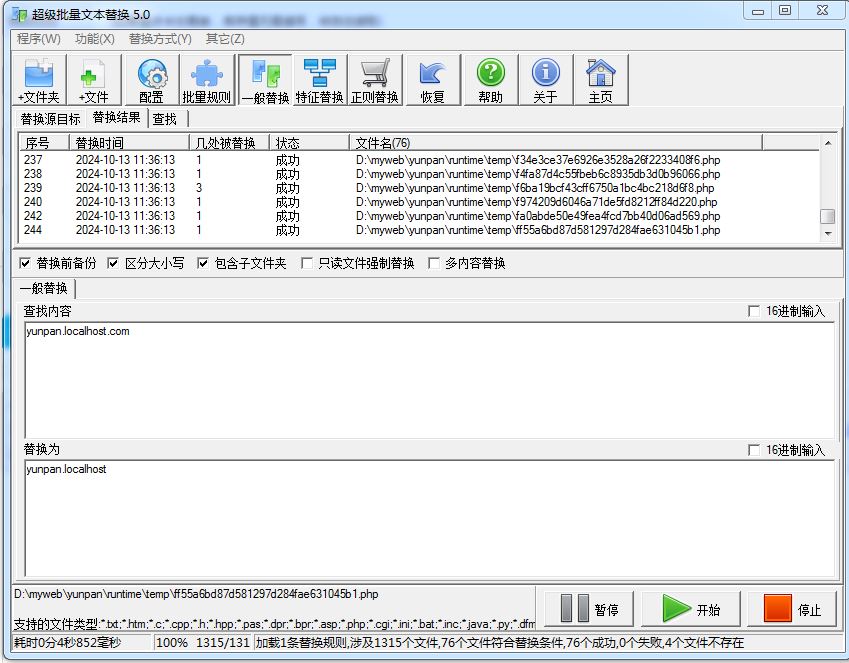Enable 16进制输入 for 查找内容

point(754,312)
